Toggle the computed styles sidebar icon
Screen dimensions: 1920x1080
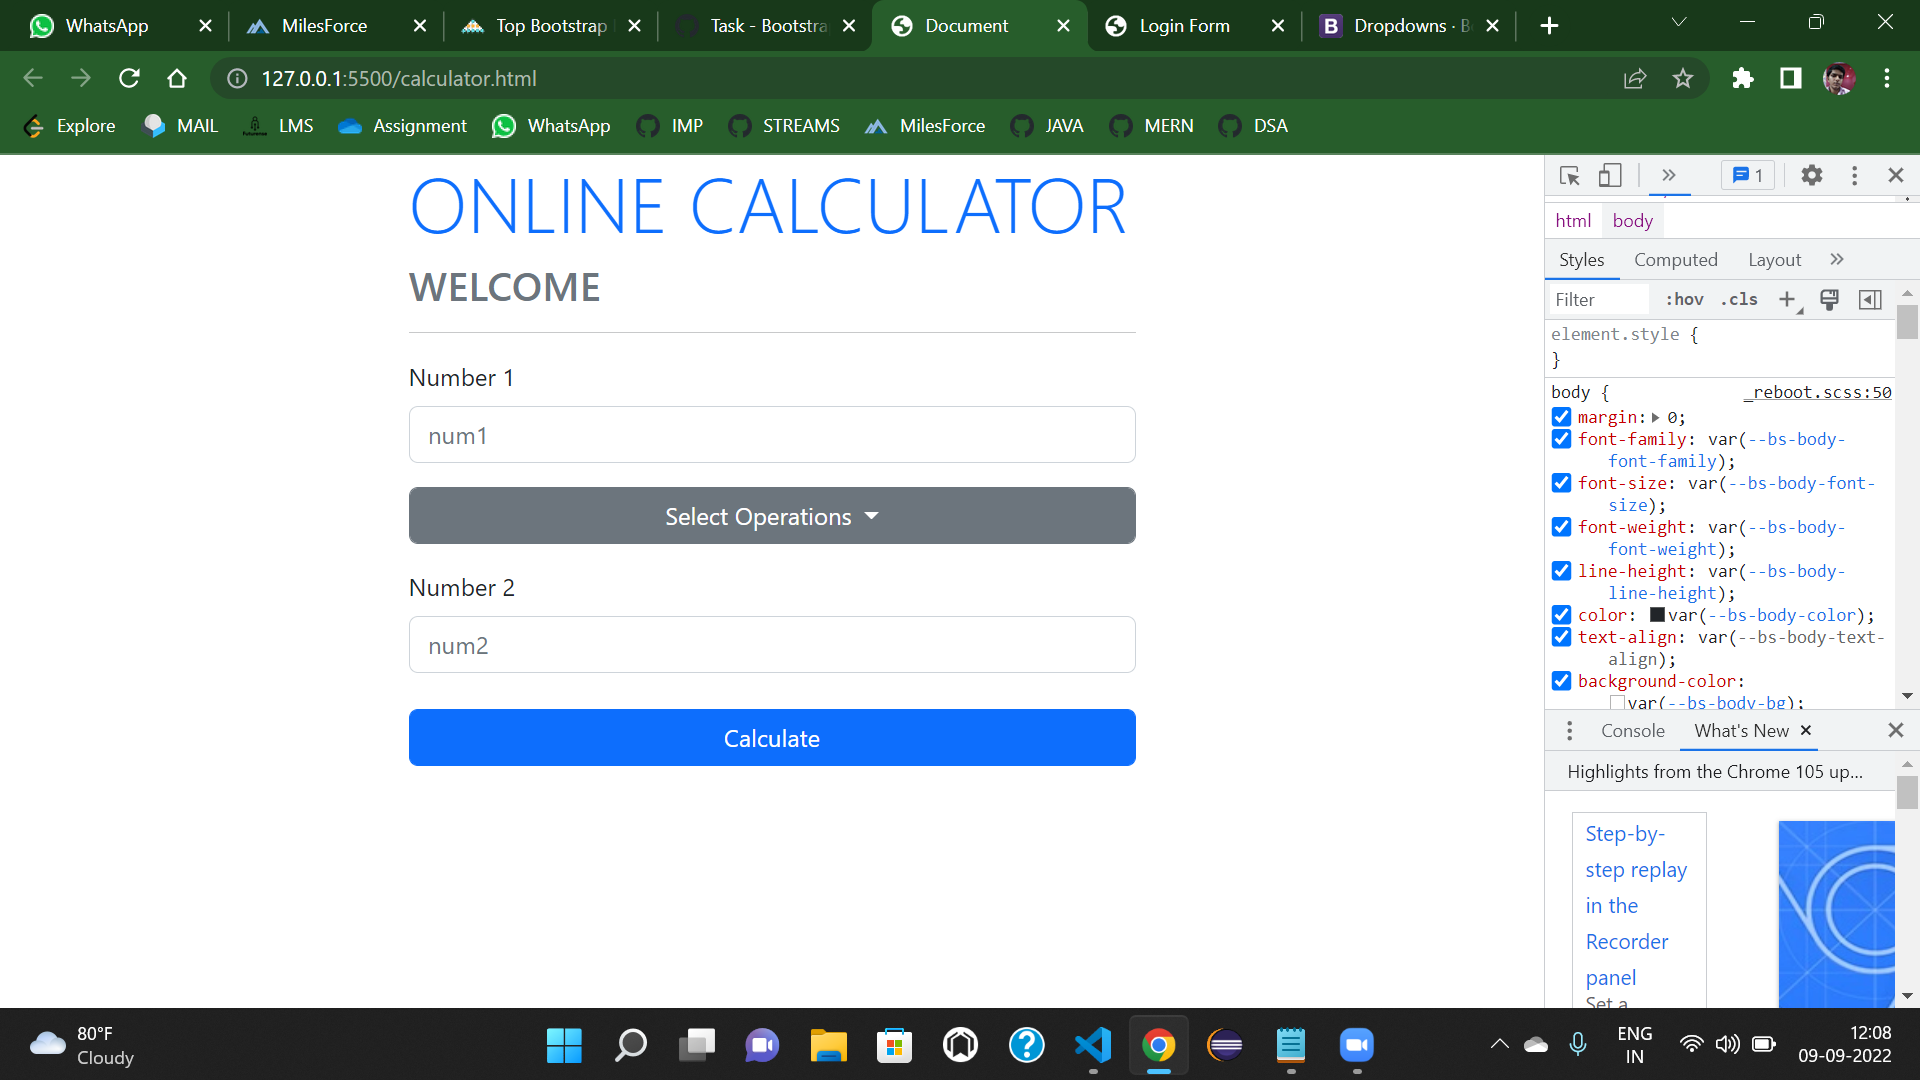pyautogui.click(x=1870, y=299)
